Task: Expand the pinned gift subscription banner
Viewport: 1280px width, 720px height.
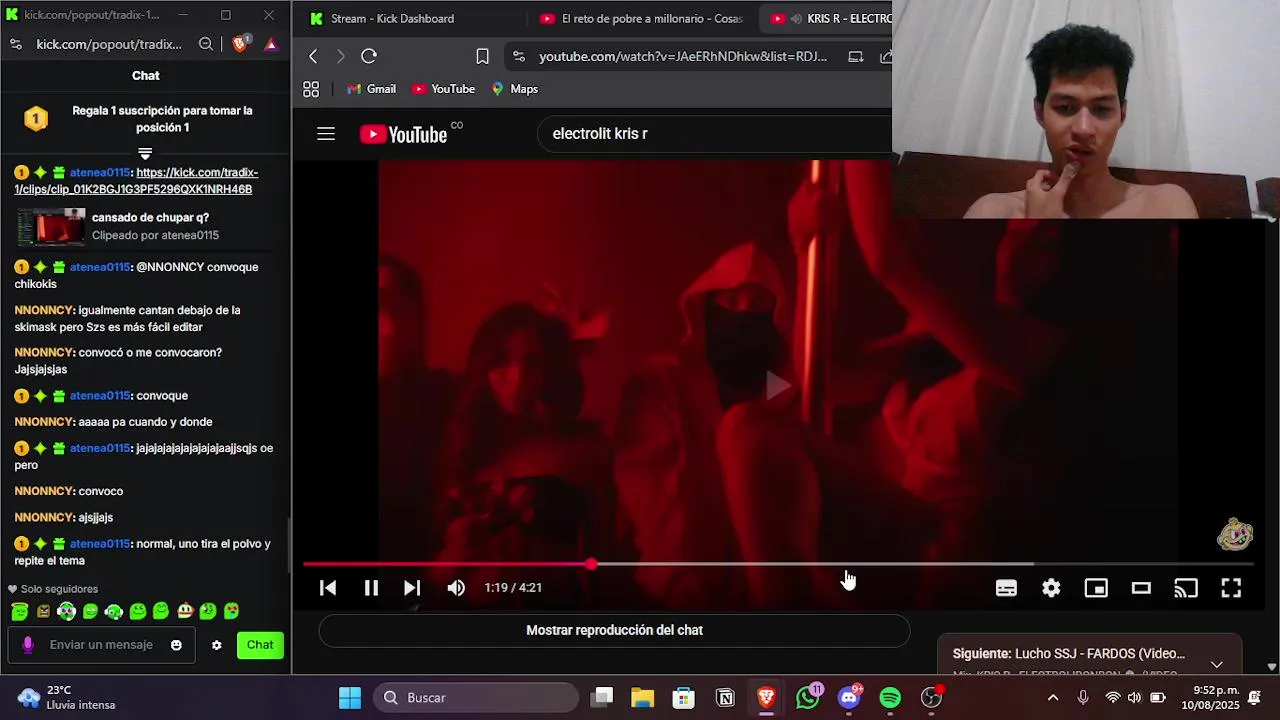Action: [x=145, y=153]
